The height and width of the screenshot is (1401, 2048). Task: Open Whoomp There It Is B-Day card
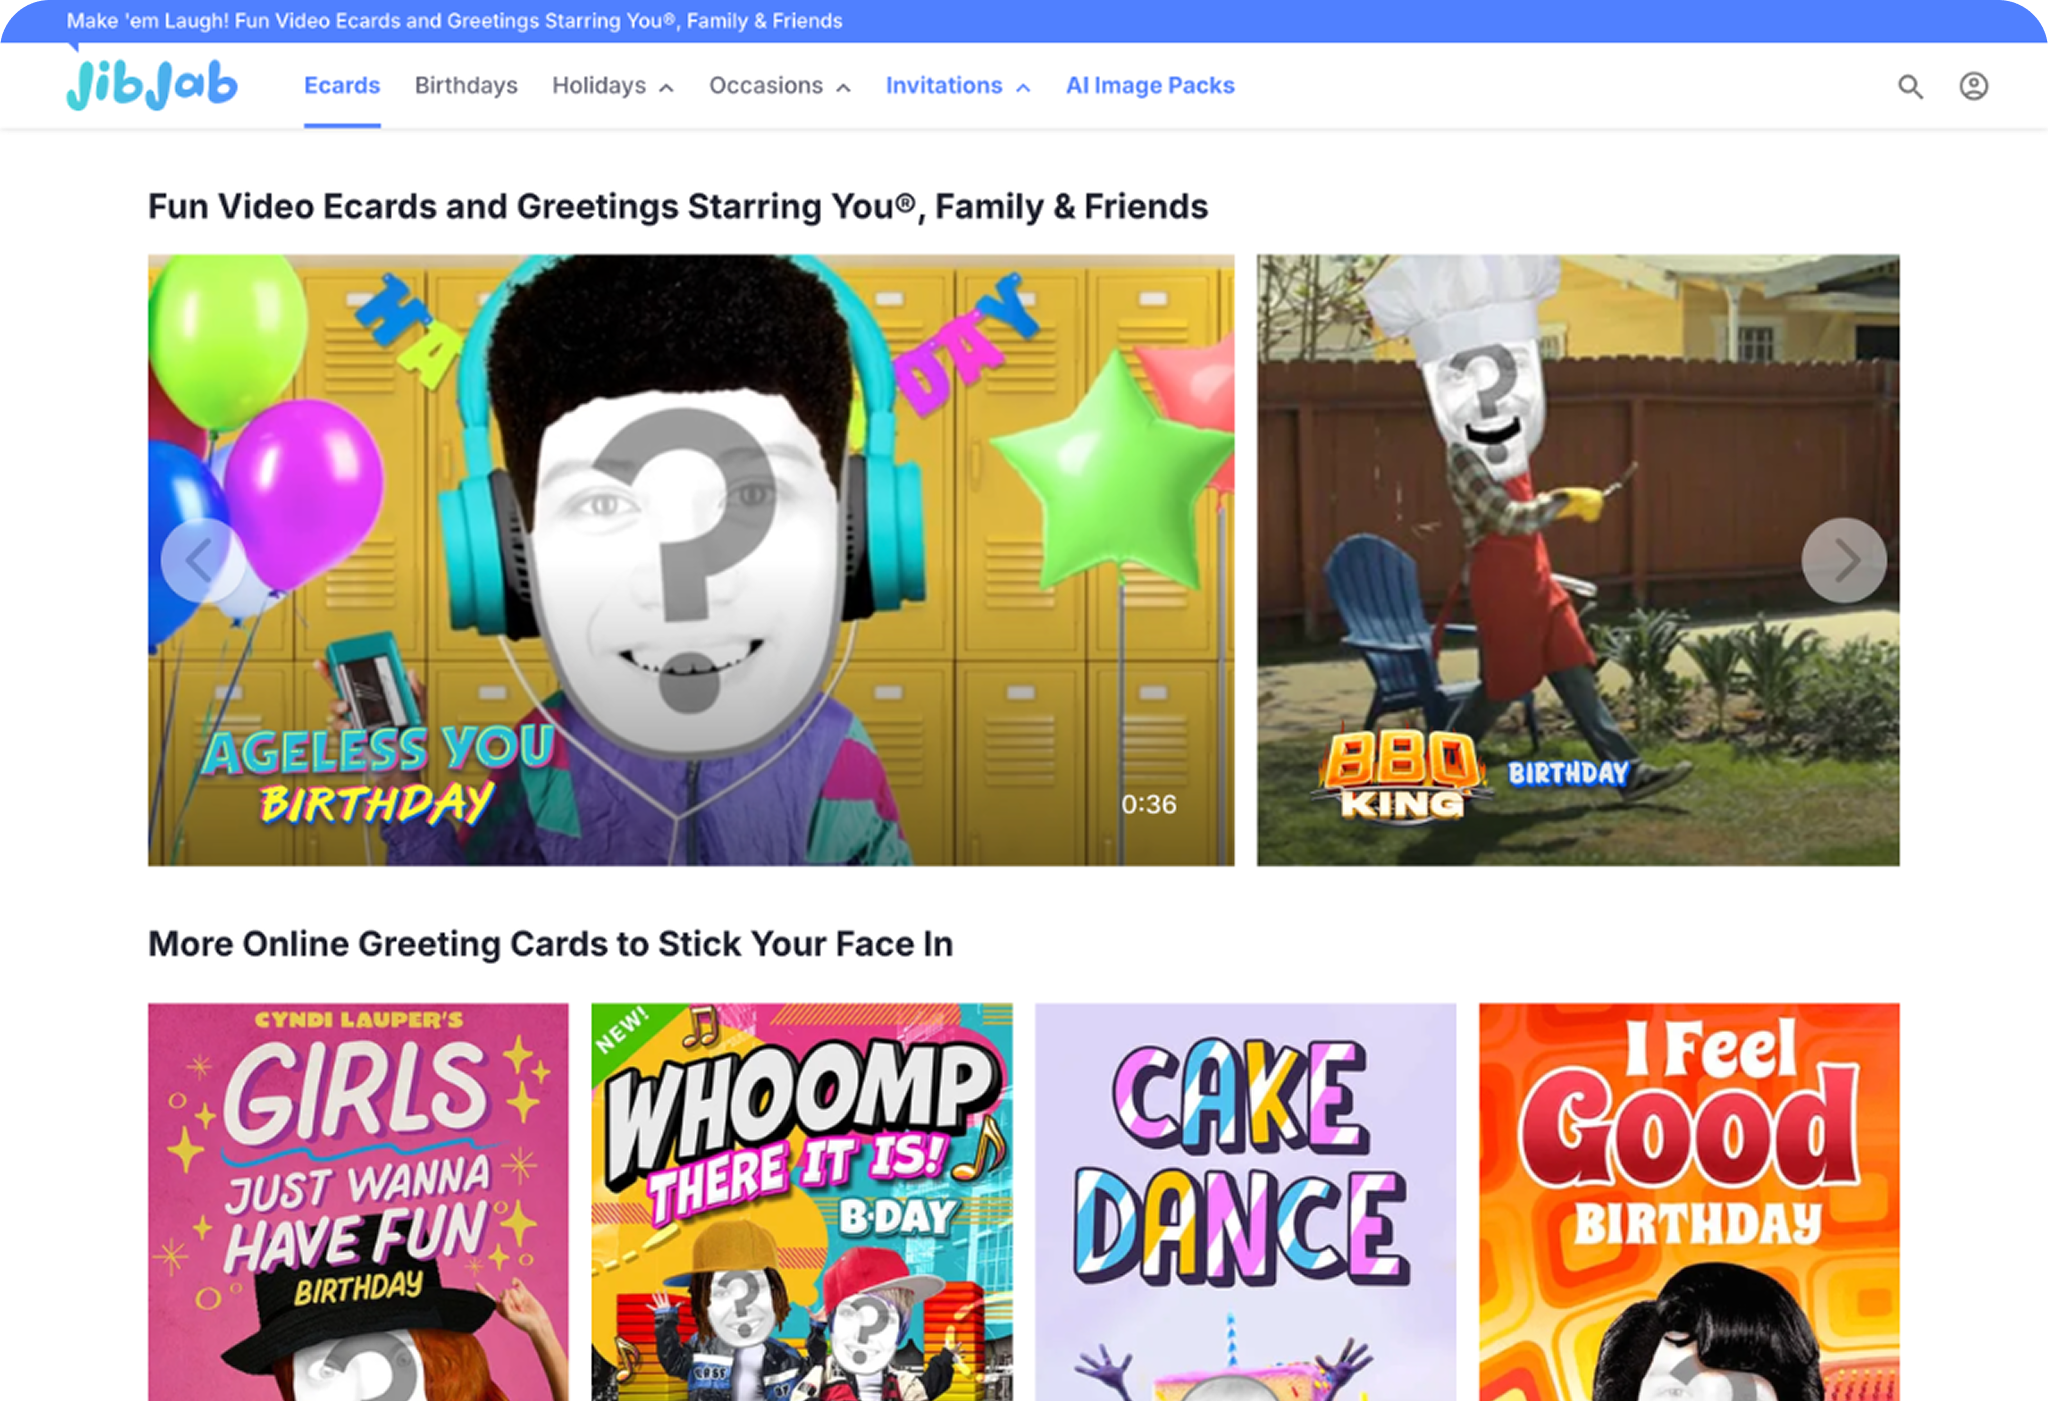coord(801,1200)
